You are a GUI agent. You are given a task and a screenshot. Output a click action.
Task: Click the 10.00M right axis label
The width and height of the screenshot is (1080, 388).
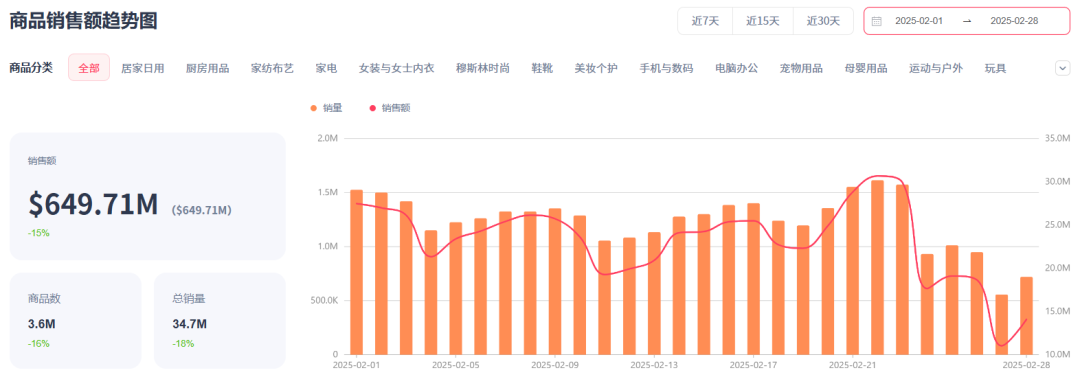[1057, 354]
